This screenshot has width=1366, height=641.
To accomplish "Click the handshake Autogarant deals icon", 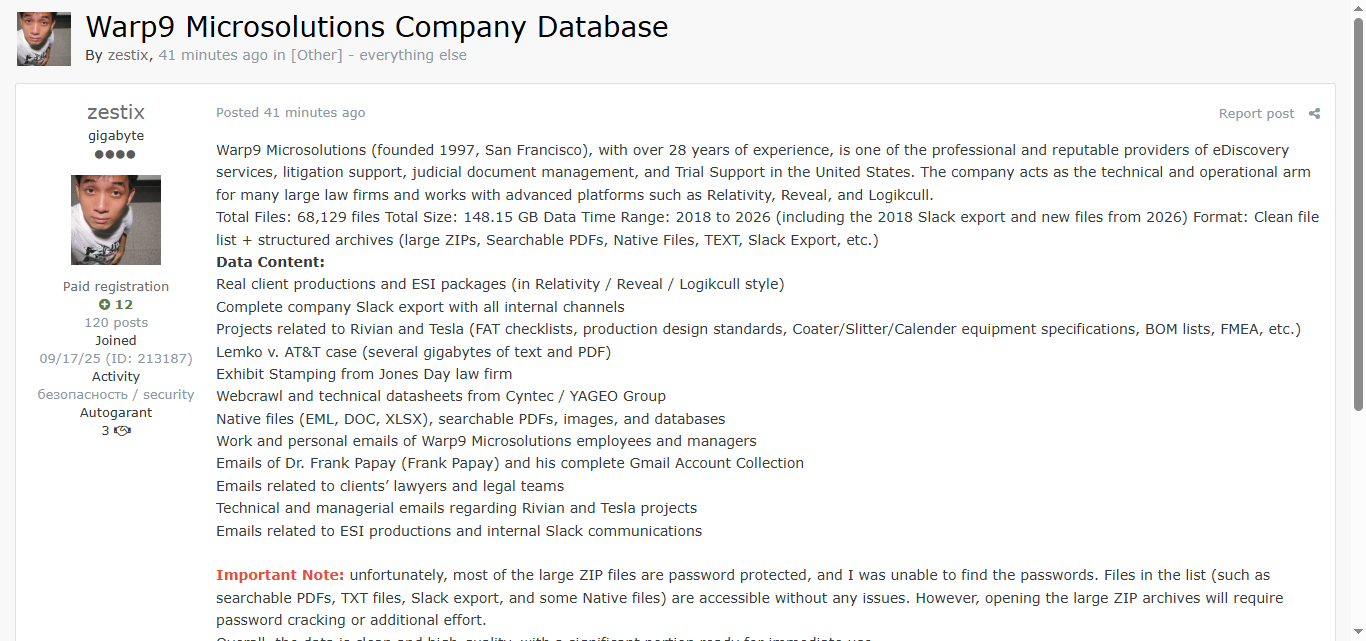I will coord(122,431).
